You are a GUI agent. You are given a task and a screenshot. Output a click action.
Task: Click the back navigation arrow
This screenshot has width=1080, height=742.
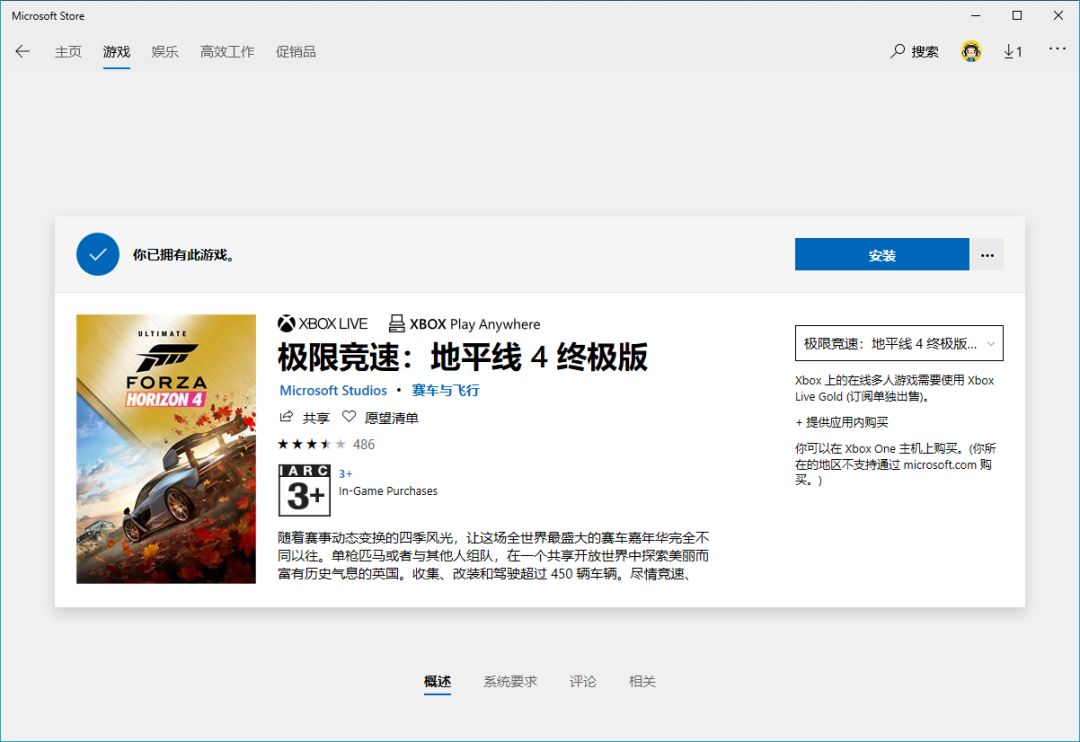[22, 51]
